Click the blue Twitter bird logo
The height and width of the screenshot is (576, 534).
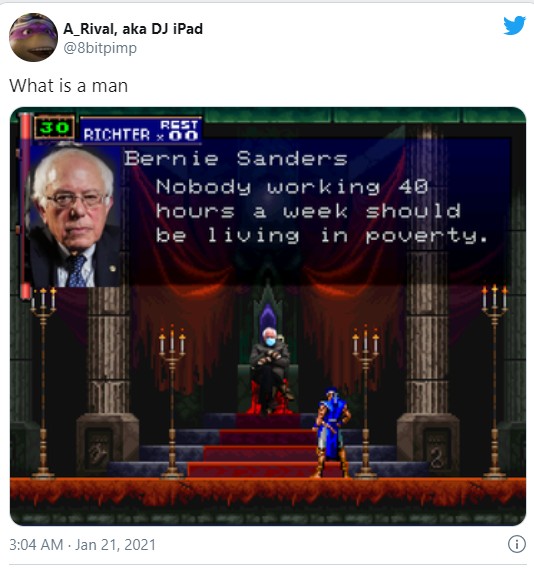click(x=514, y=25)
